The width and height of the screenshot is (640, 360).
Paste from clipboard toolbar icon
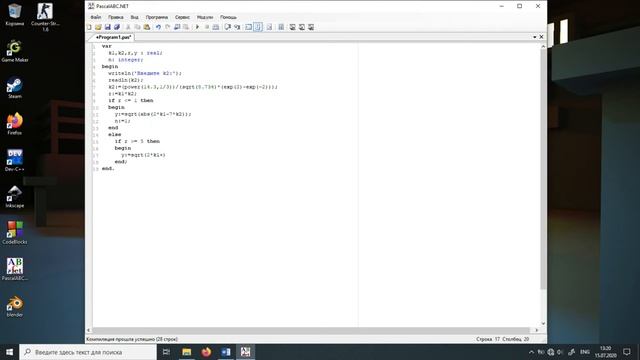[x=147, y=27]
